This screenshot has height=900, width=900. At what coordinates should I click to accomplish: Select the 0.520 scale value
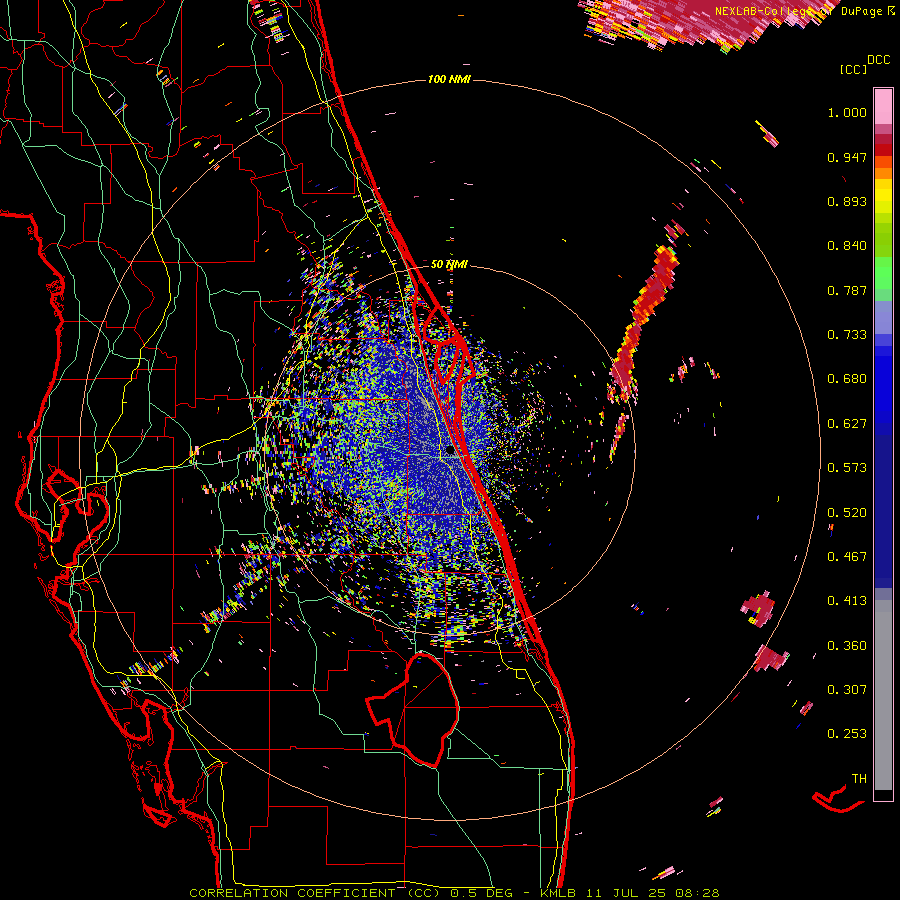pos(847,513)
